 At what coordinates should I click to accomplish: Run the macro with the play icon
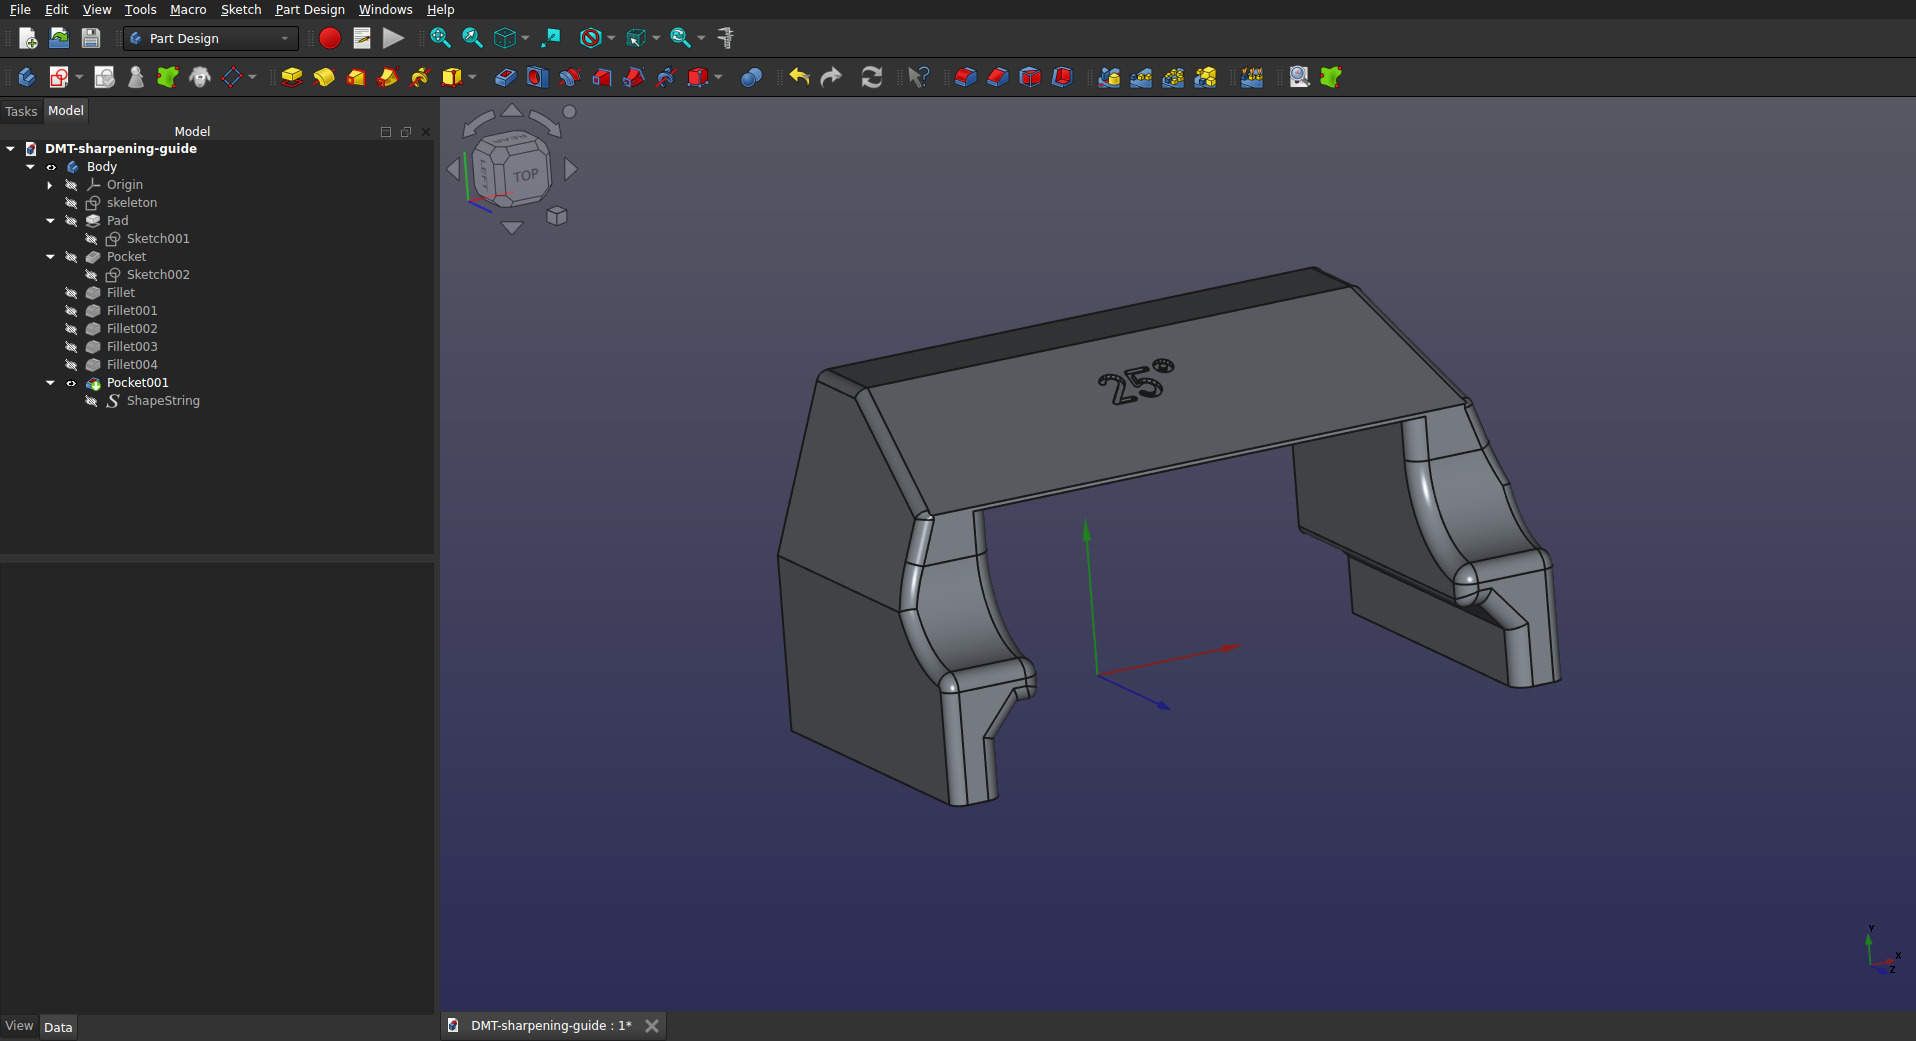pos(394,38)
